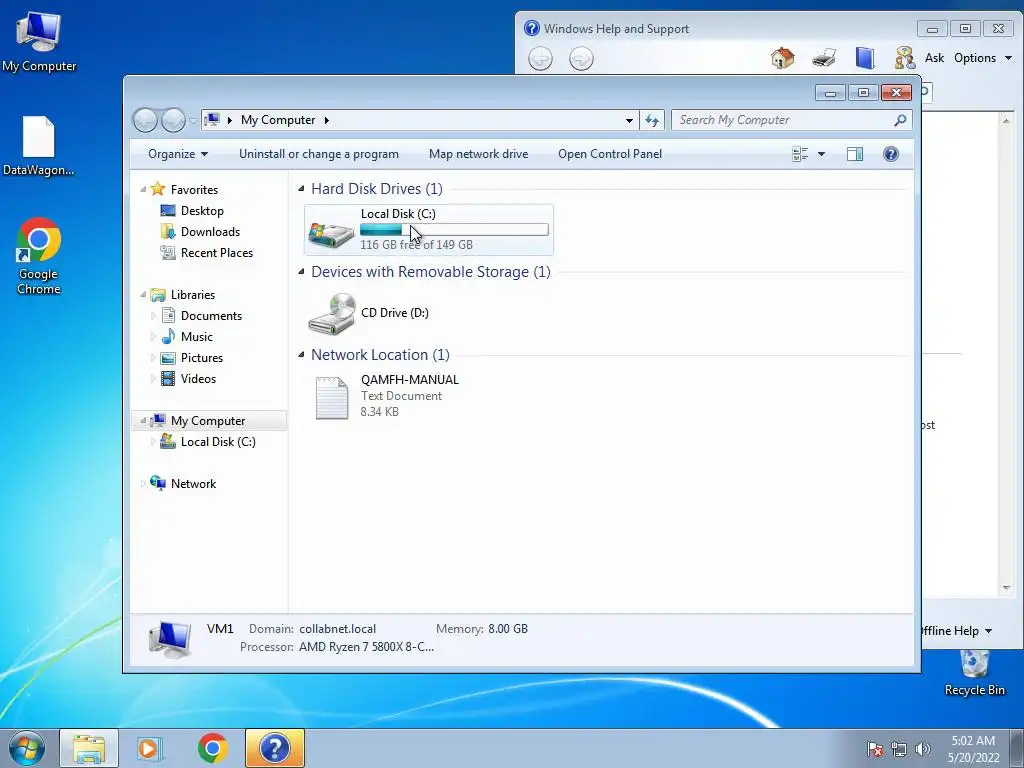Image resolution: width=1024 pixels, height=768 pixels.
Task: Open Options dropdown in Help window
Action: (983, 58)
